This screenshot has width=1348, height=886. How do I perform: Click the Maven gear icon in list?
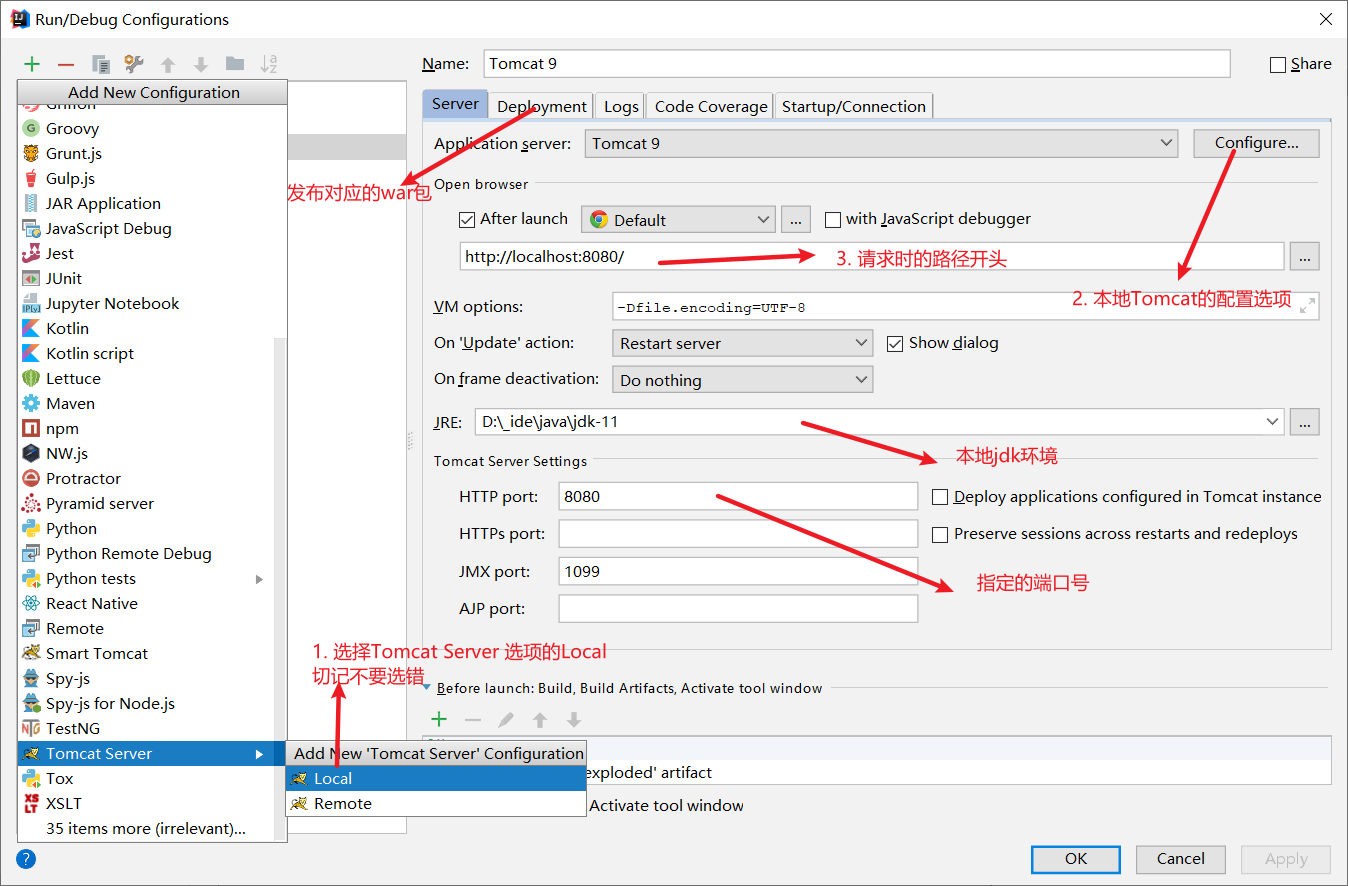pos(31,403)
